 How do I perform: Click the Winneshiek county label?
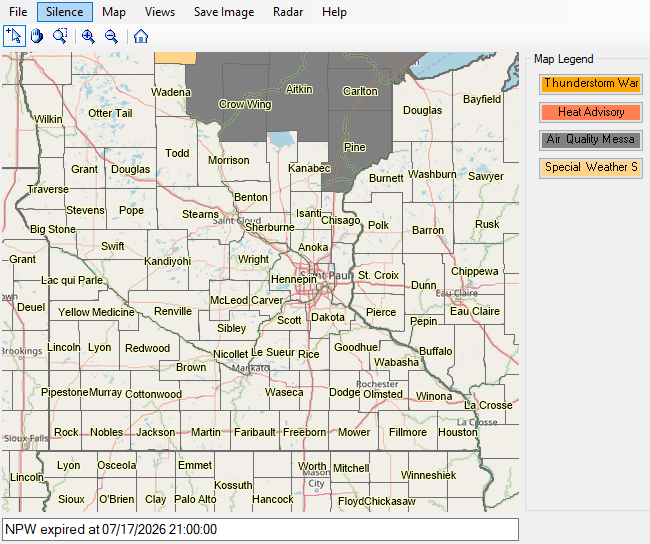[428, 475]
